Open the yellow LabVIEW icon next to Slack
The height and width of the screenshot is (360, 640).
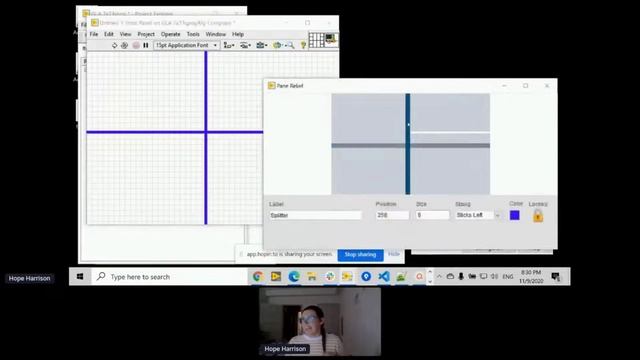coord(347,277)
